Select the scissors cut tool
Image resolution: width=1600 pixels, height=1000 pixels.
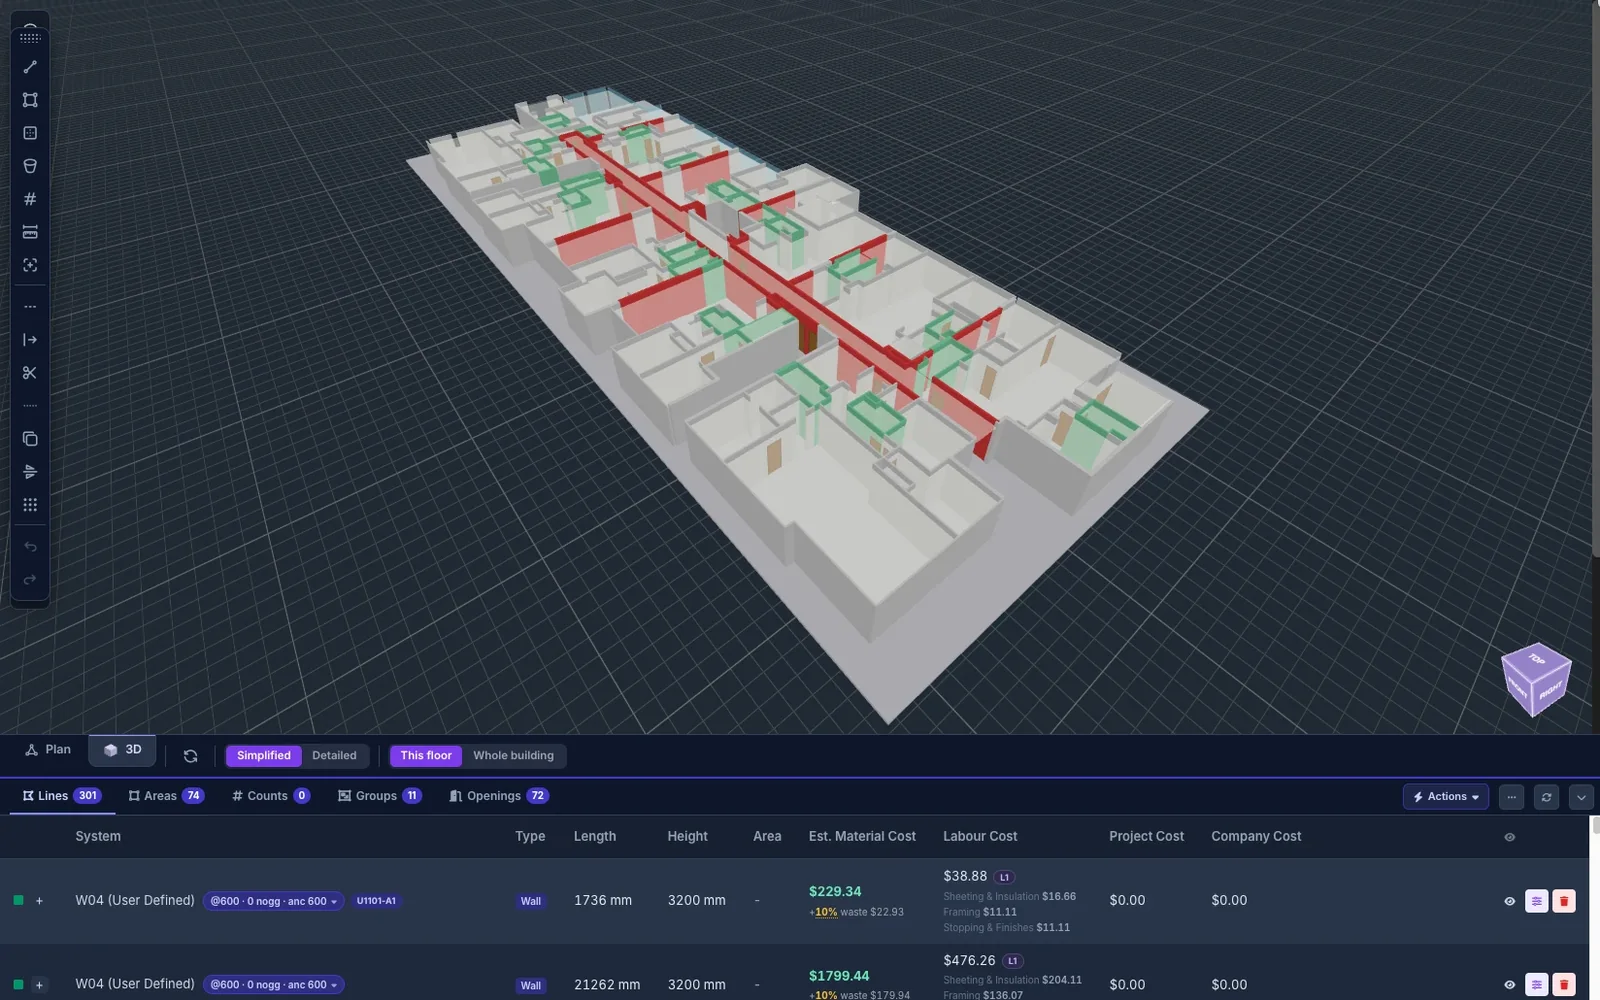(x=30, y=373)
